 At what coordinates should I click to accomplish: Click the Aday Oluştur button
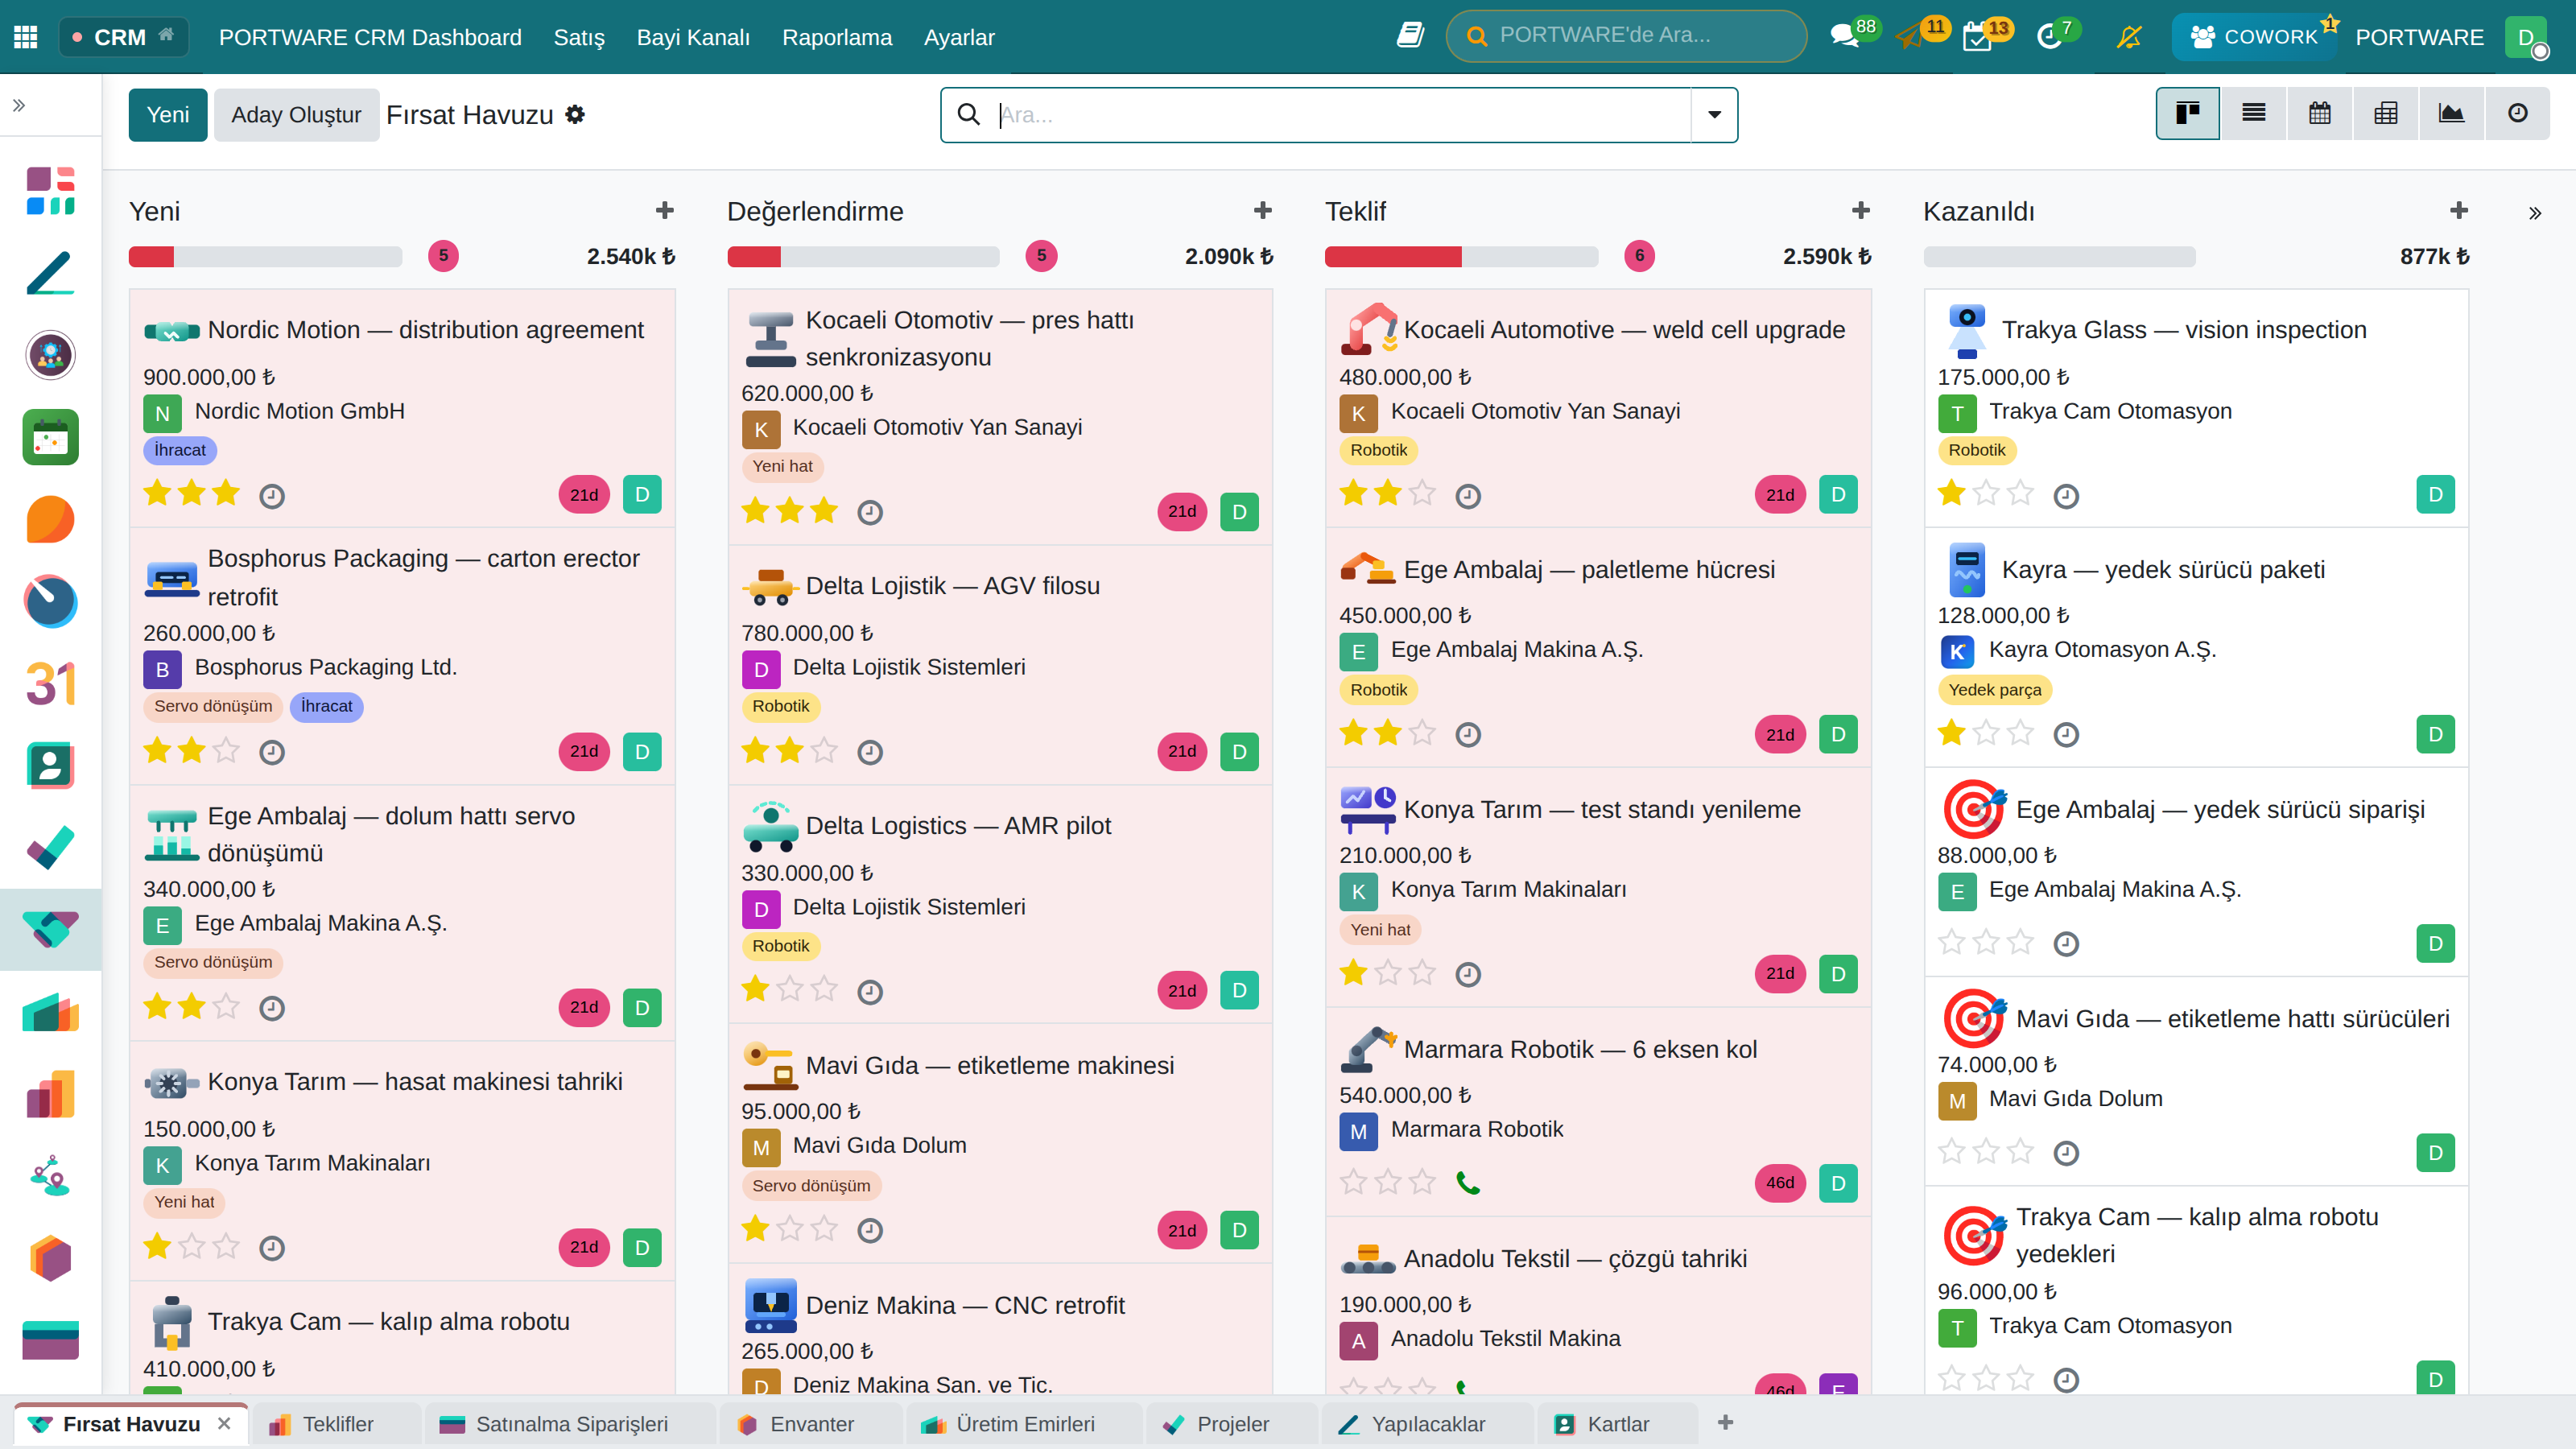(x=296, y=114)
